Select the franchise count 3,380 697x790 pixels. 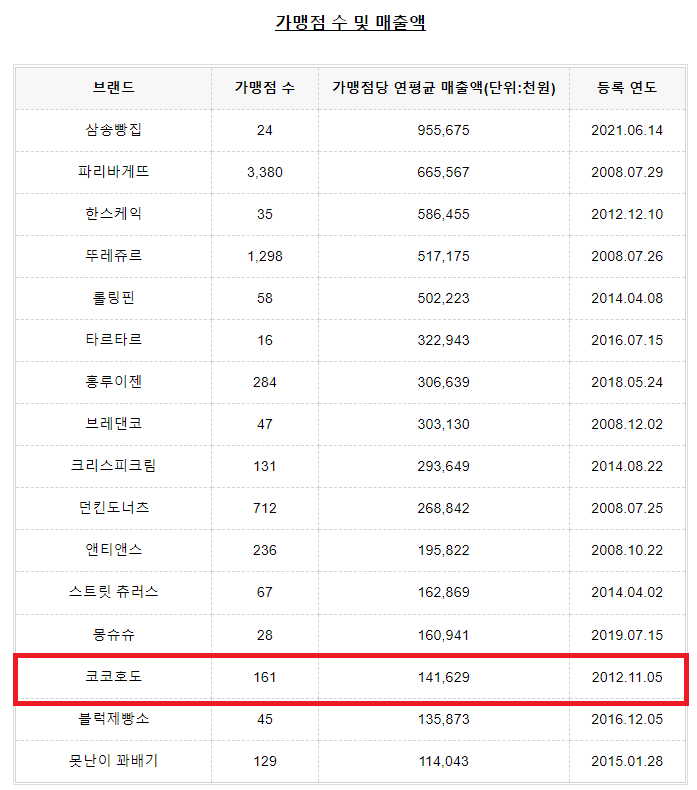point(265,172)
